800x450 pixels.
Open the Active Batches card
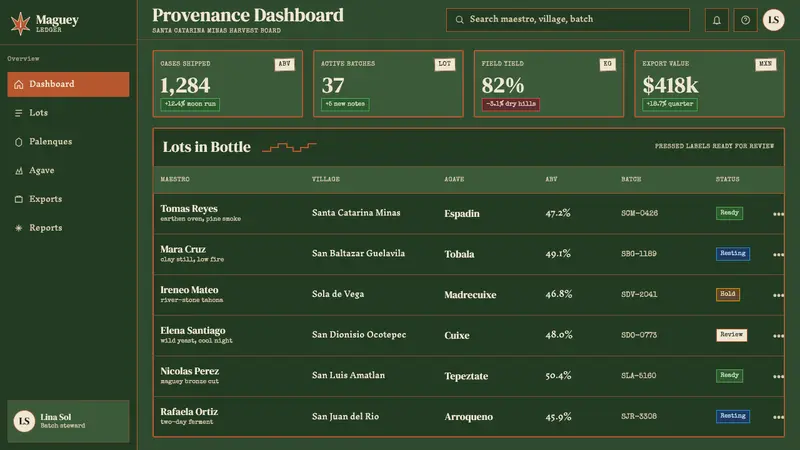(388, 84)
